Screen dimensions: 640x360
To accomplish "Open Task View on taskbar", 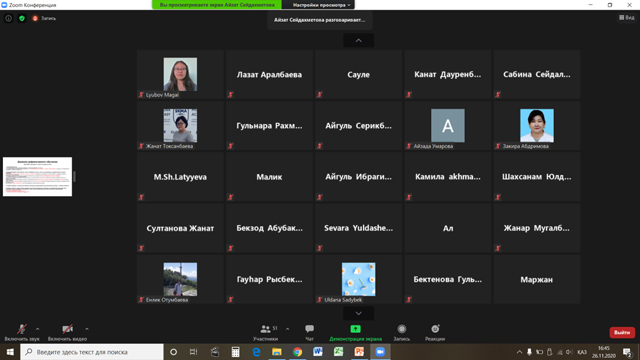I will coord(193,352).
